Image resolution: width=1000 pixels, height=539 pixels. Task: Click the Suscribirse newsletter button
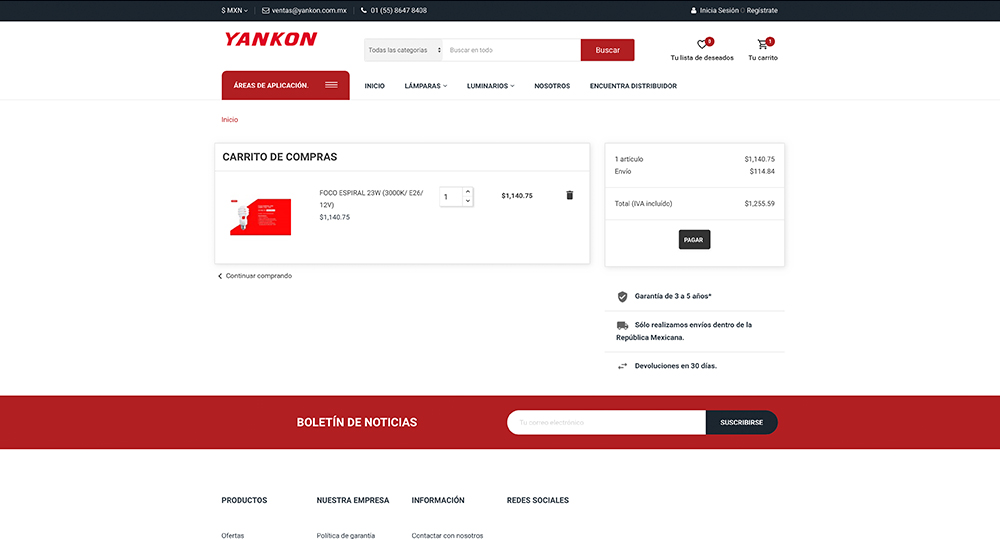(x=741, y=422)
